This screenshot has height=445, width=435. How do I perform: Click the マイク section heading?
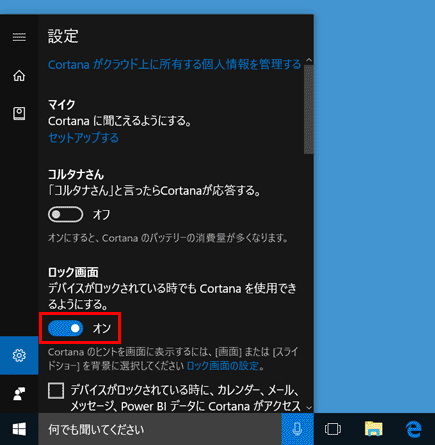click(x=62, y=105)
